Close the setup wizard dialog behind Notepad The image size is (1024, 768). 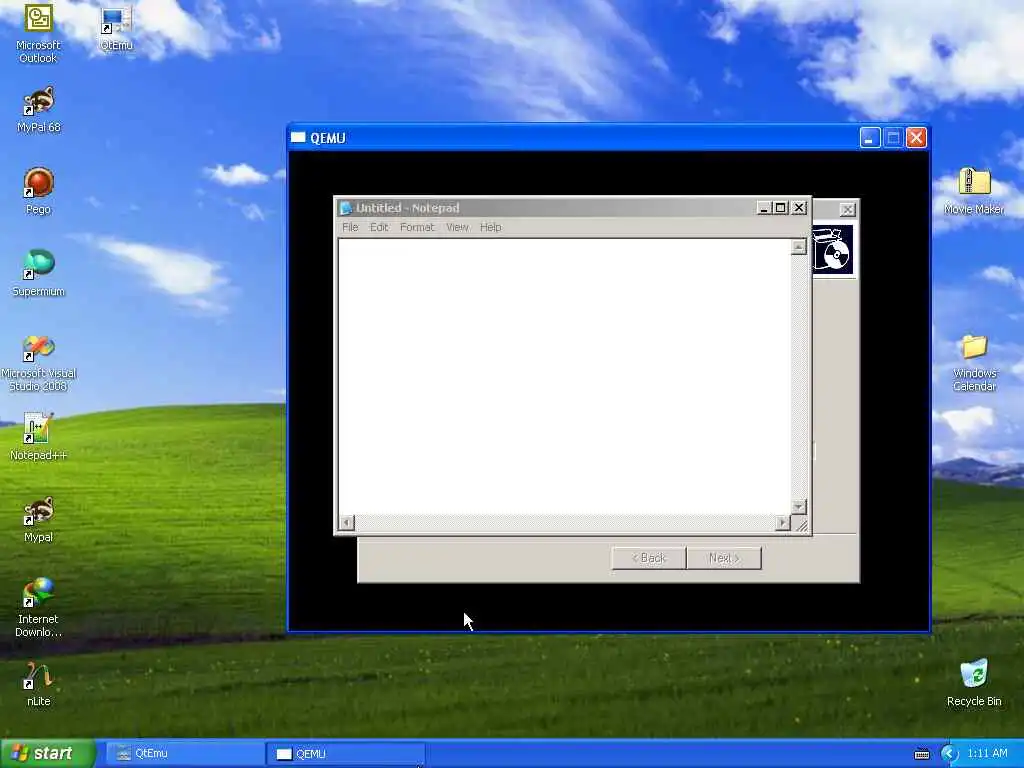point(847,210)
